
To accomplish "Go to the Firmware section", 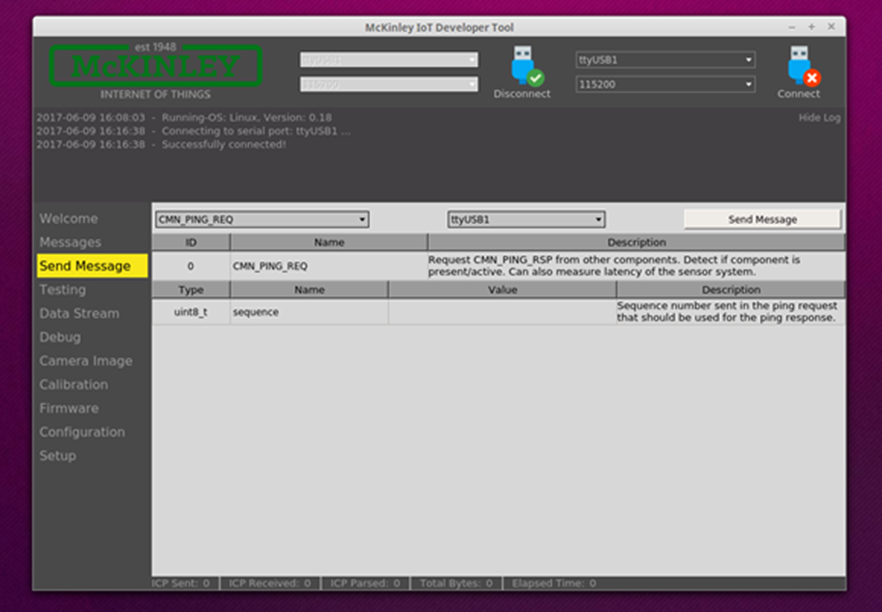I will pos(69,408).
